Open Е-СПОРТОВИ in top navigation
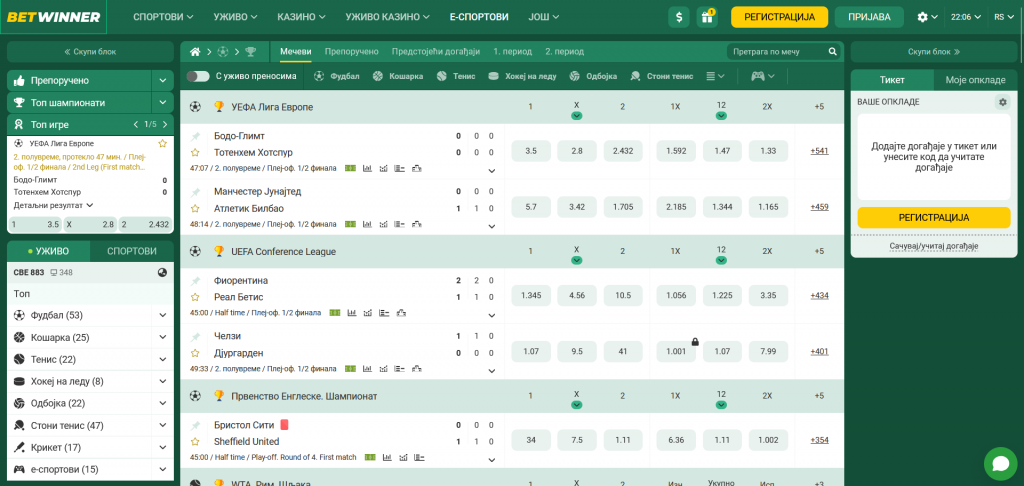Screen dimensions: 1024x486 click(479, 17)
